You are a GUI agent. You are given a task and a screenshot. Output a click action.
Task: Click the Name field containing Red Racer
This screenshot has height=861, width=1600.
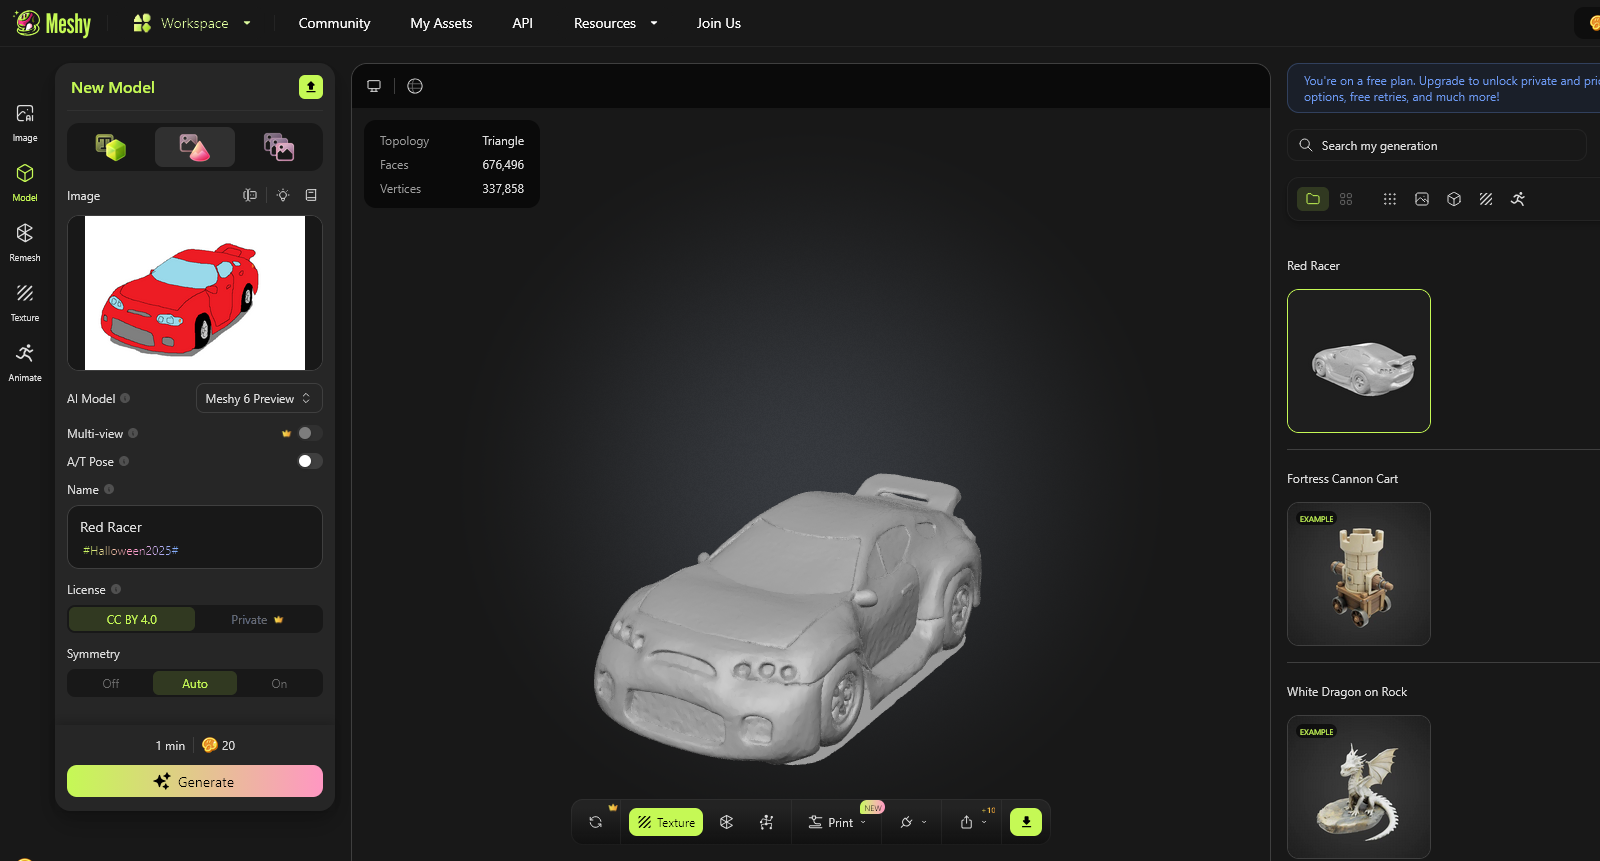195,537
